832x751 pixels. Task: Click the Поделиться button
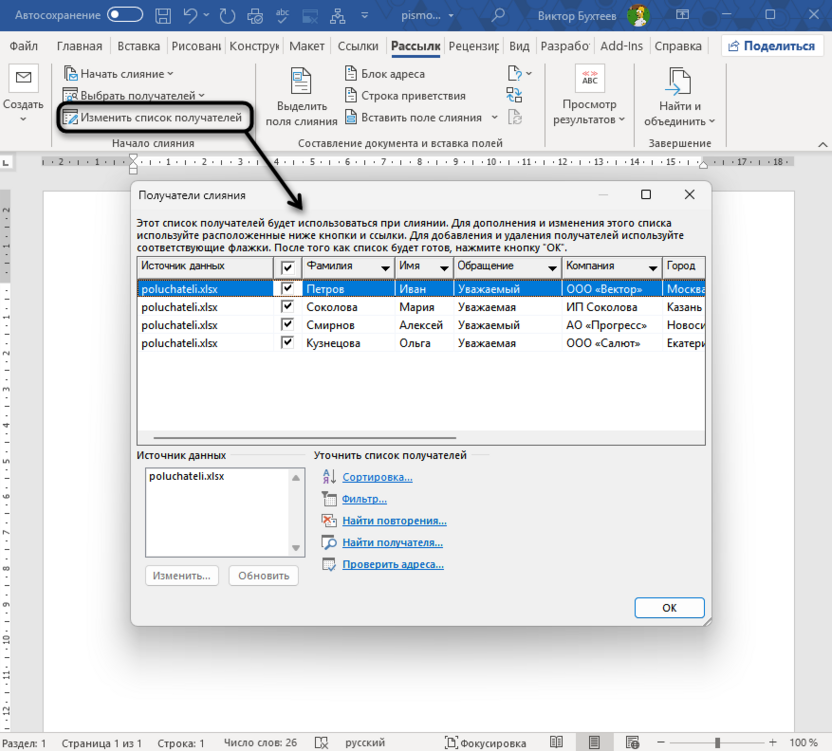pos(772,46)
